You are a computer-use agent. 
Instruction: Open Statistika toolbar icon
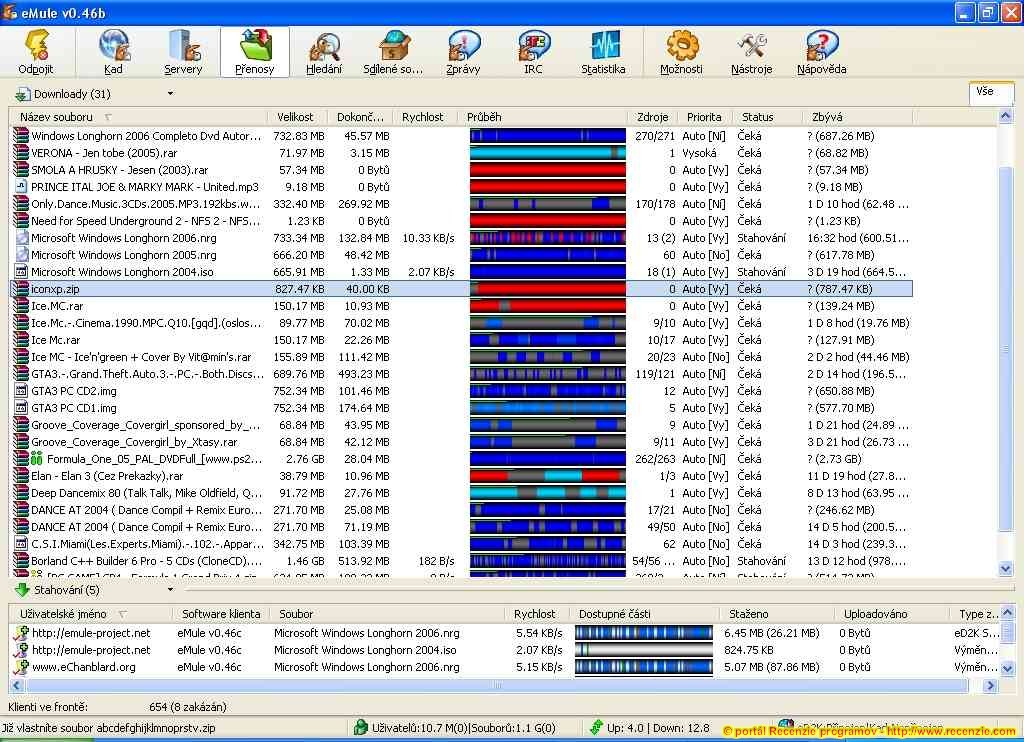(603, 52)
